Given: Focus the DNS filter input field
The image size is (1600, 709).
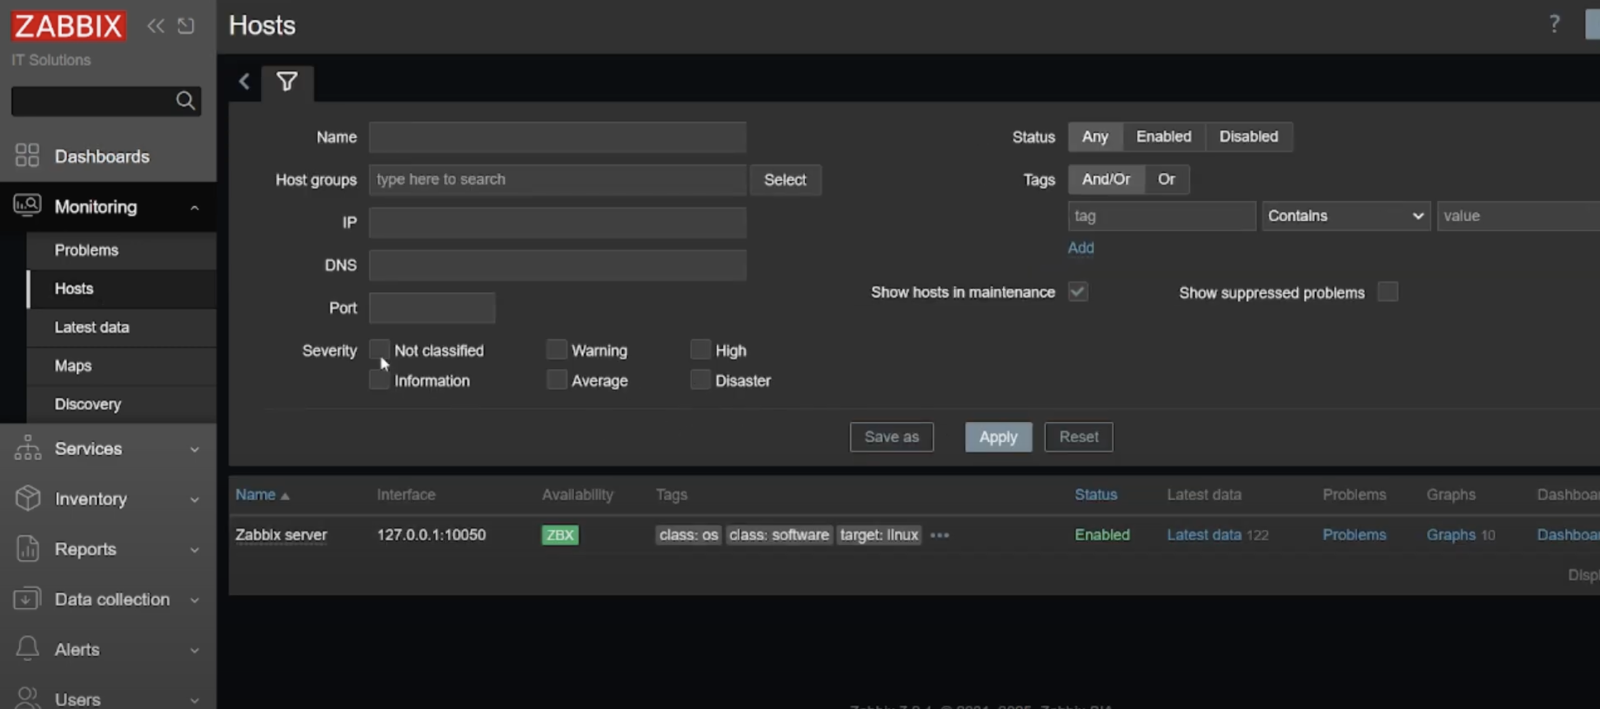Looking at the screenshot, I should [558, 265].
